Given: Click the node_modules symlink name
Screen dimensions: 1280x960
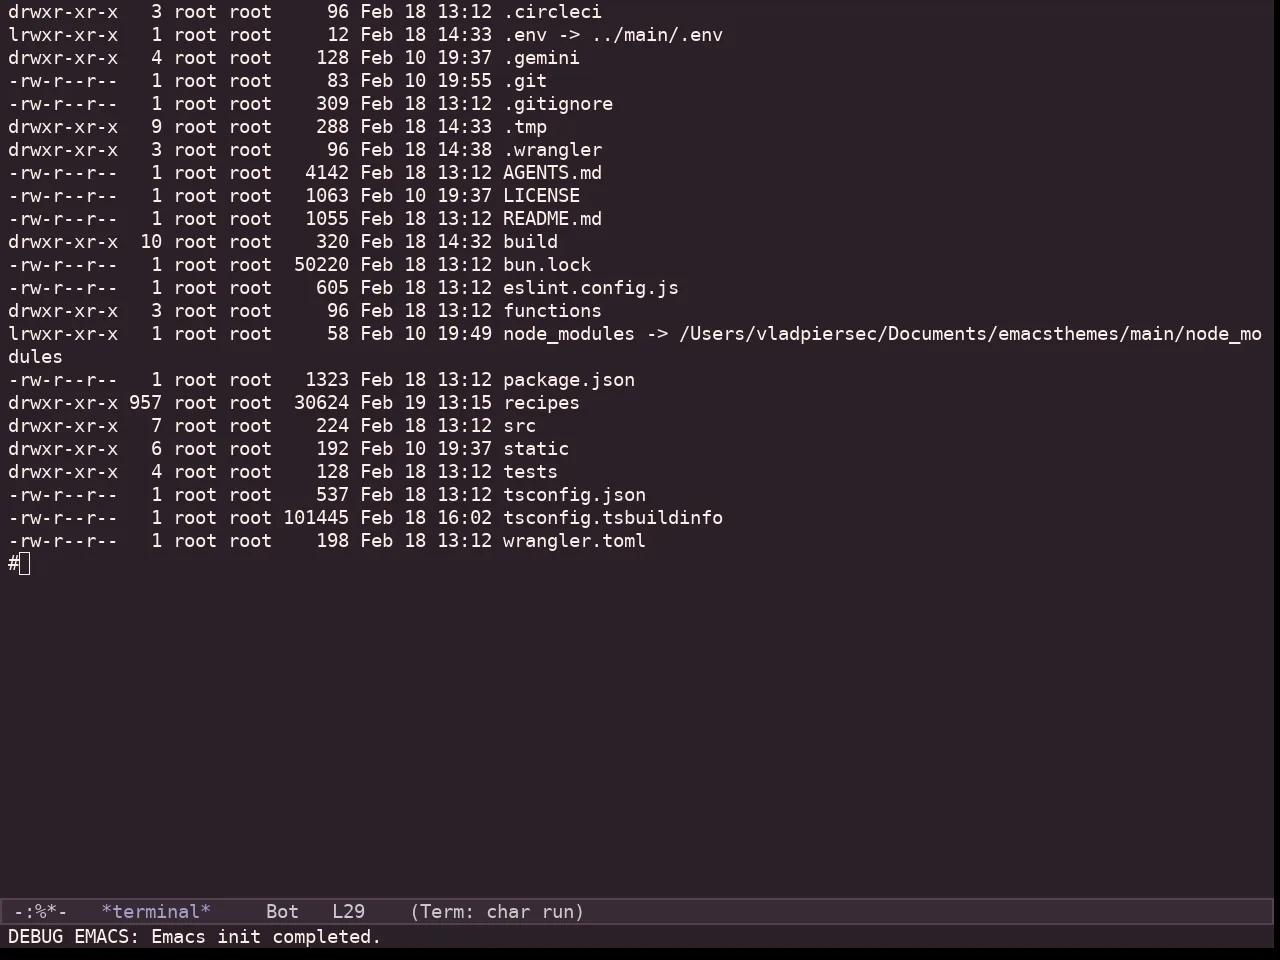Looking at the screenshot, I should [x=568, y=334].
